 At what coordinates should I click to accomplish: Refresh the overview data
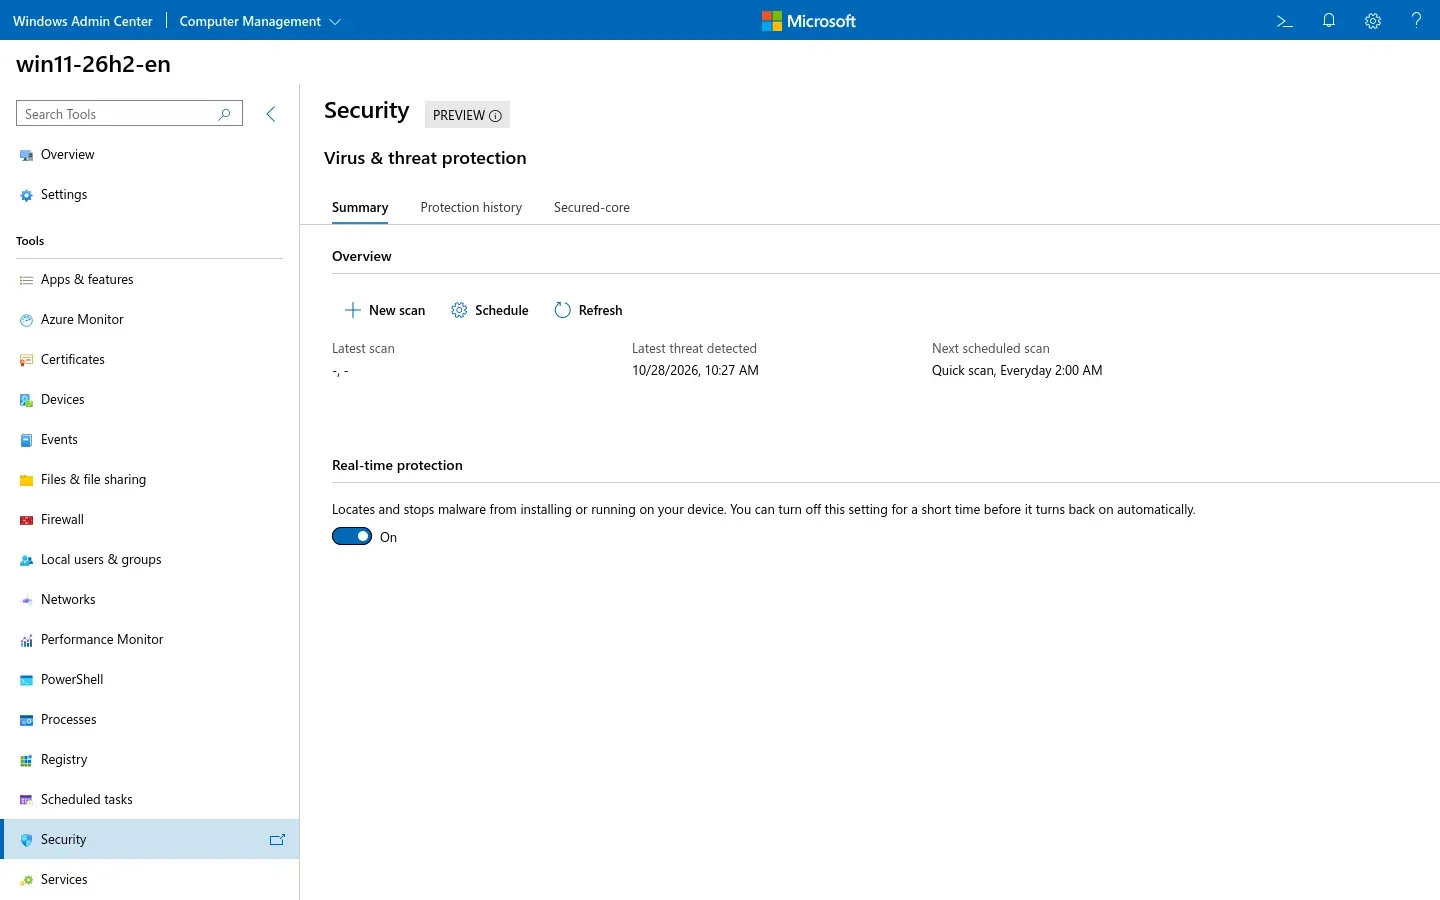point(588,310)
